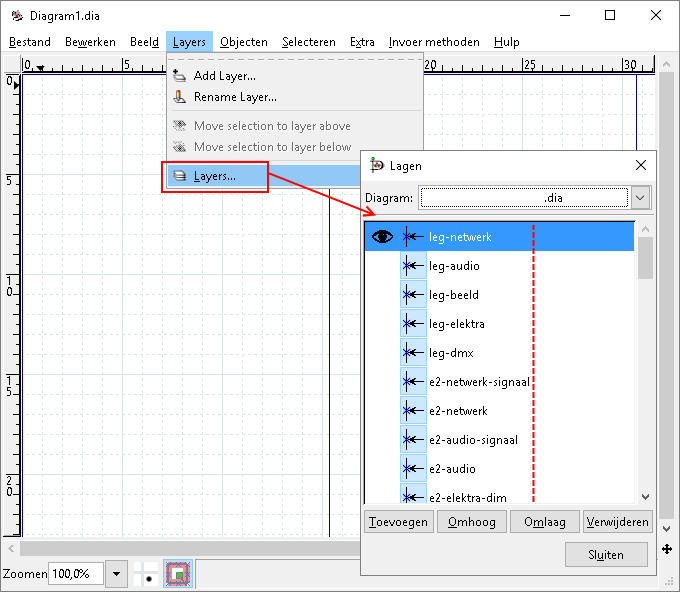Toggle connectable icon for leg-beeld layer
Viewport: 680px width, 592px height.
[x=413, y=294]
